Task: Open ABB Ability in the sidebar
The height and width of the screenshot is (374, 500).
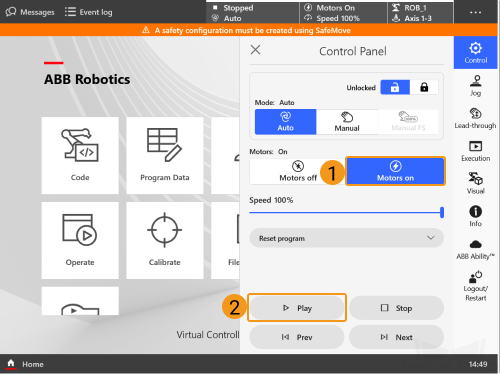Action: 475,249
